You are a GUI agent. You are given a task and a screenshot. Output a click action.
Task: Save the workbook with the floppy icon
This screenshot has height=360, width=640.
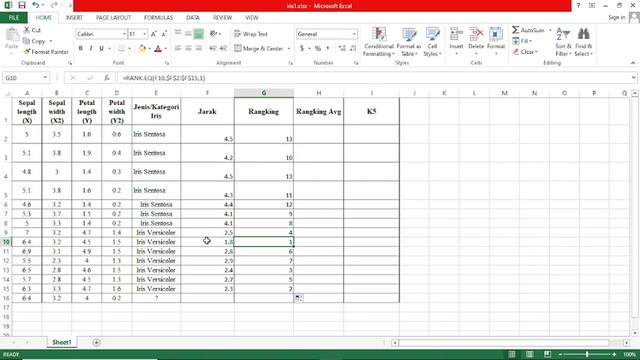22,5
